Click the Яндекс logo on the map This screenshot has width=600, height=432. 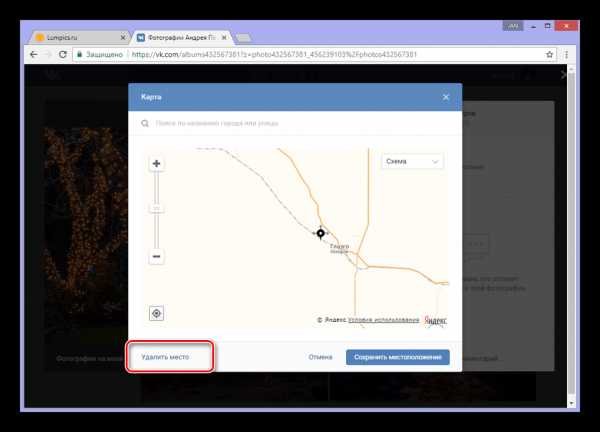tap(435, 321)
